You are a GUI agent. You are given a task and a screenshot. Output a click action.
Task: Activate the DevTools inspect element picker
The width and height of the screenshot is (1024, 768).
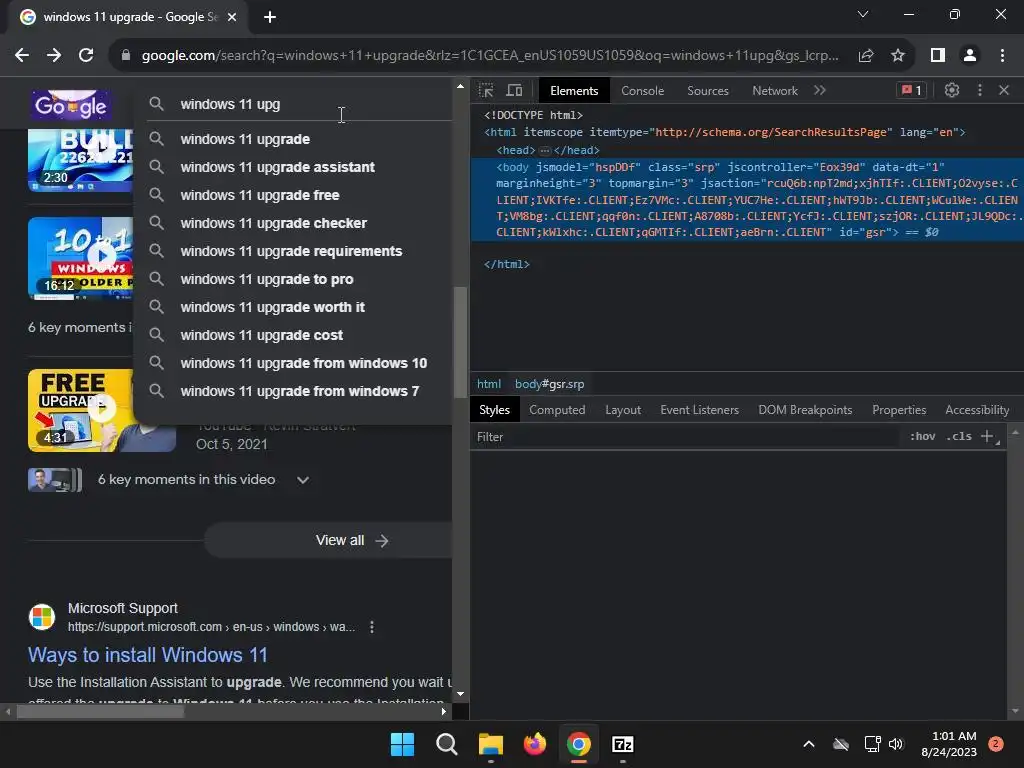click(x=486, y=90)
